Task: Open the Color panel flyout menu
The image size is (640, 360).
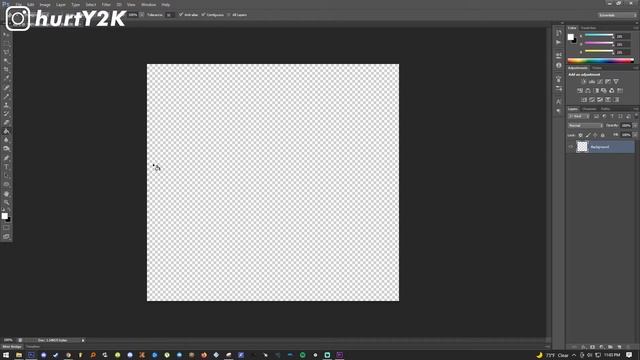Action: [x=636, y=28]
